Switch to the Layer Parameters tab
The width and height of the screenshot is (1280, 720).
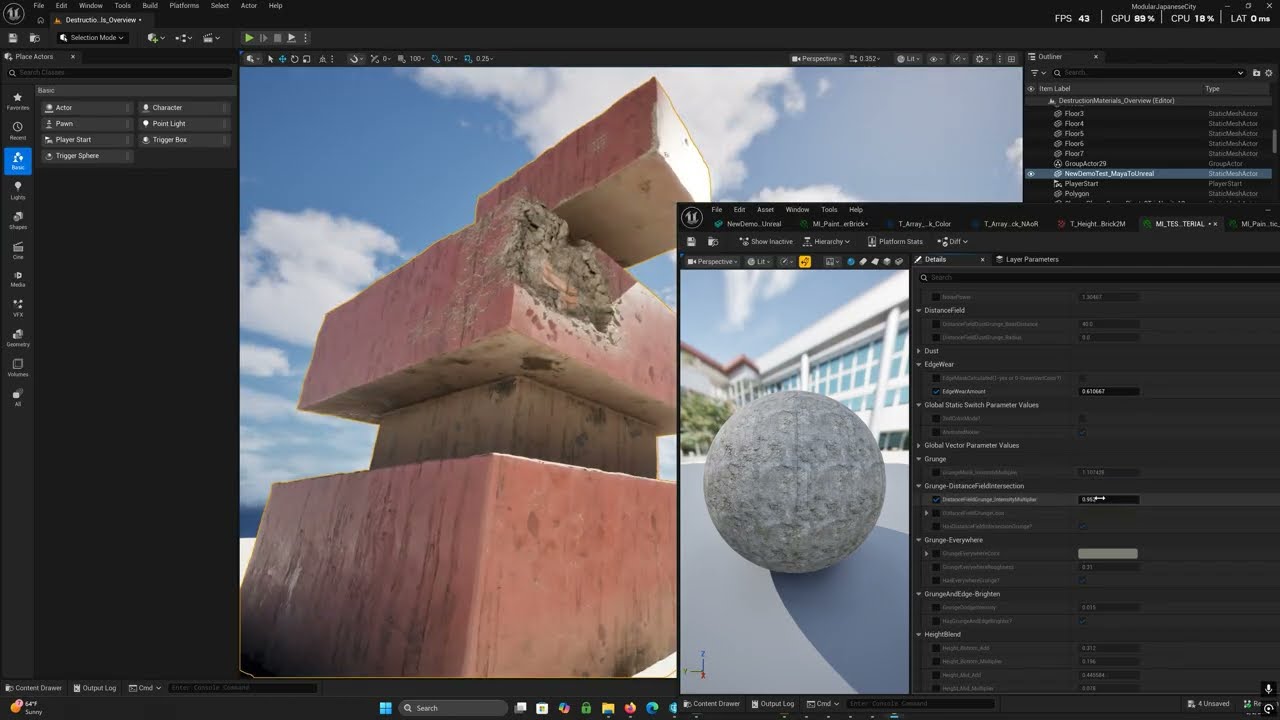point(1027,259)
